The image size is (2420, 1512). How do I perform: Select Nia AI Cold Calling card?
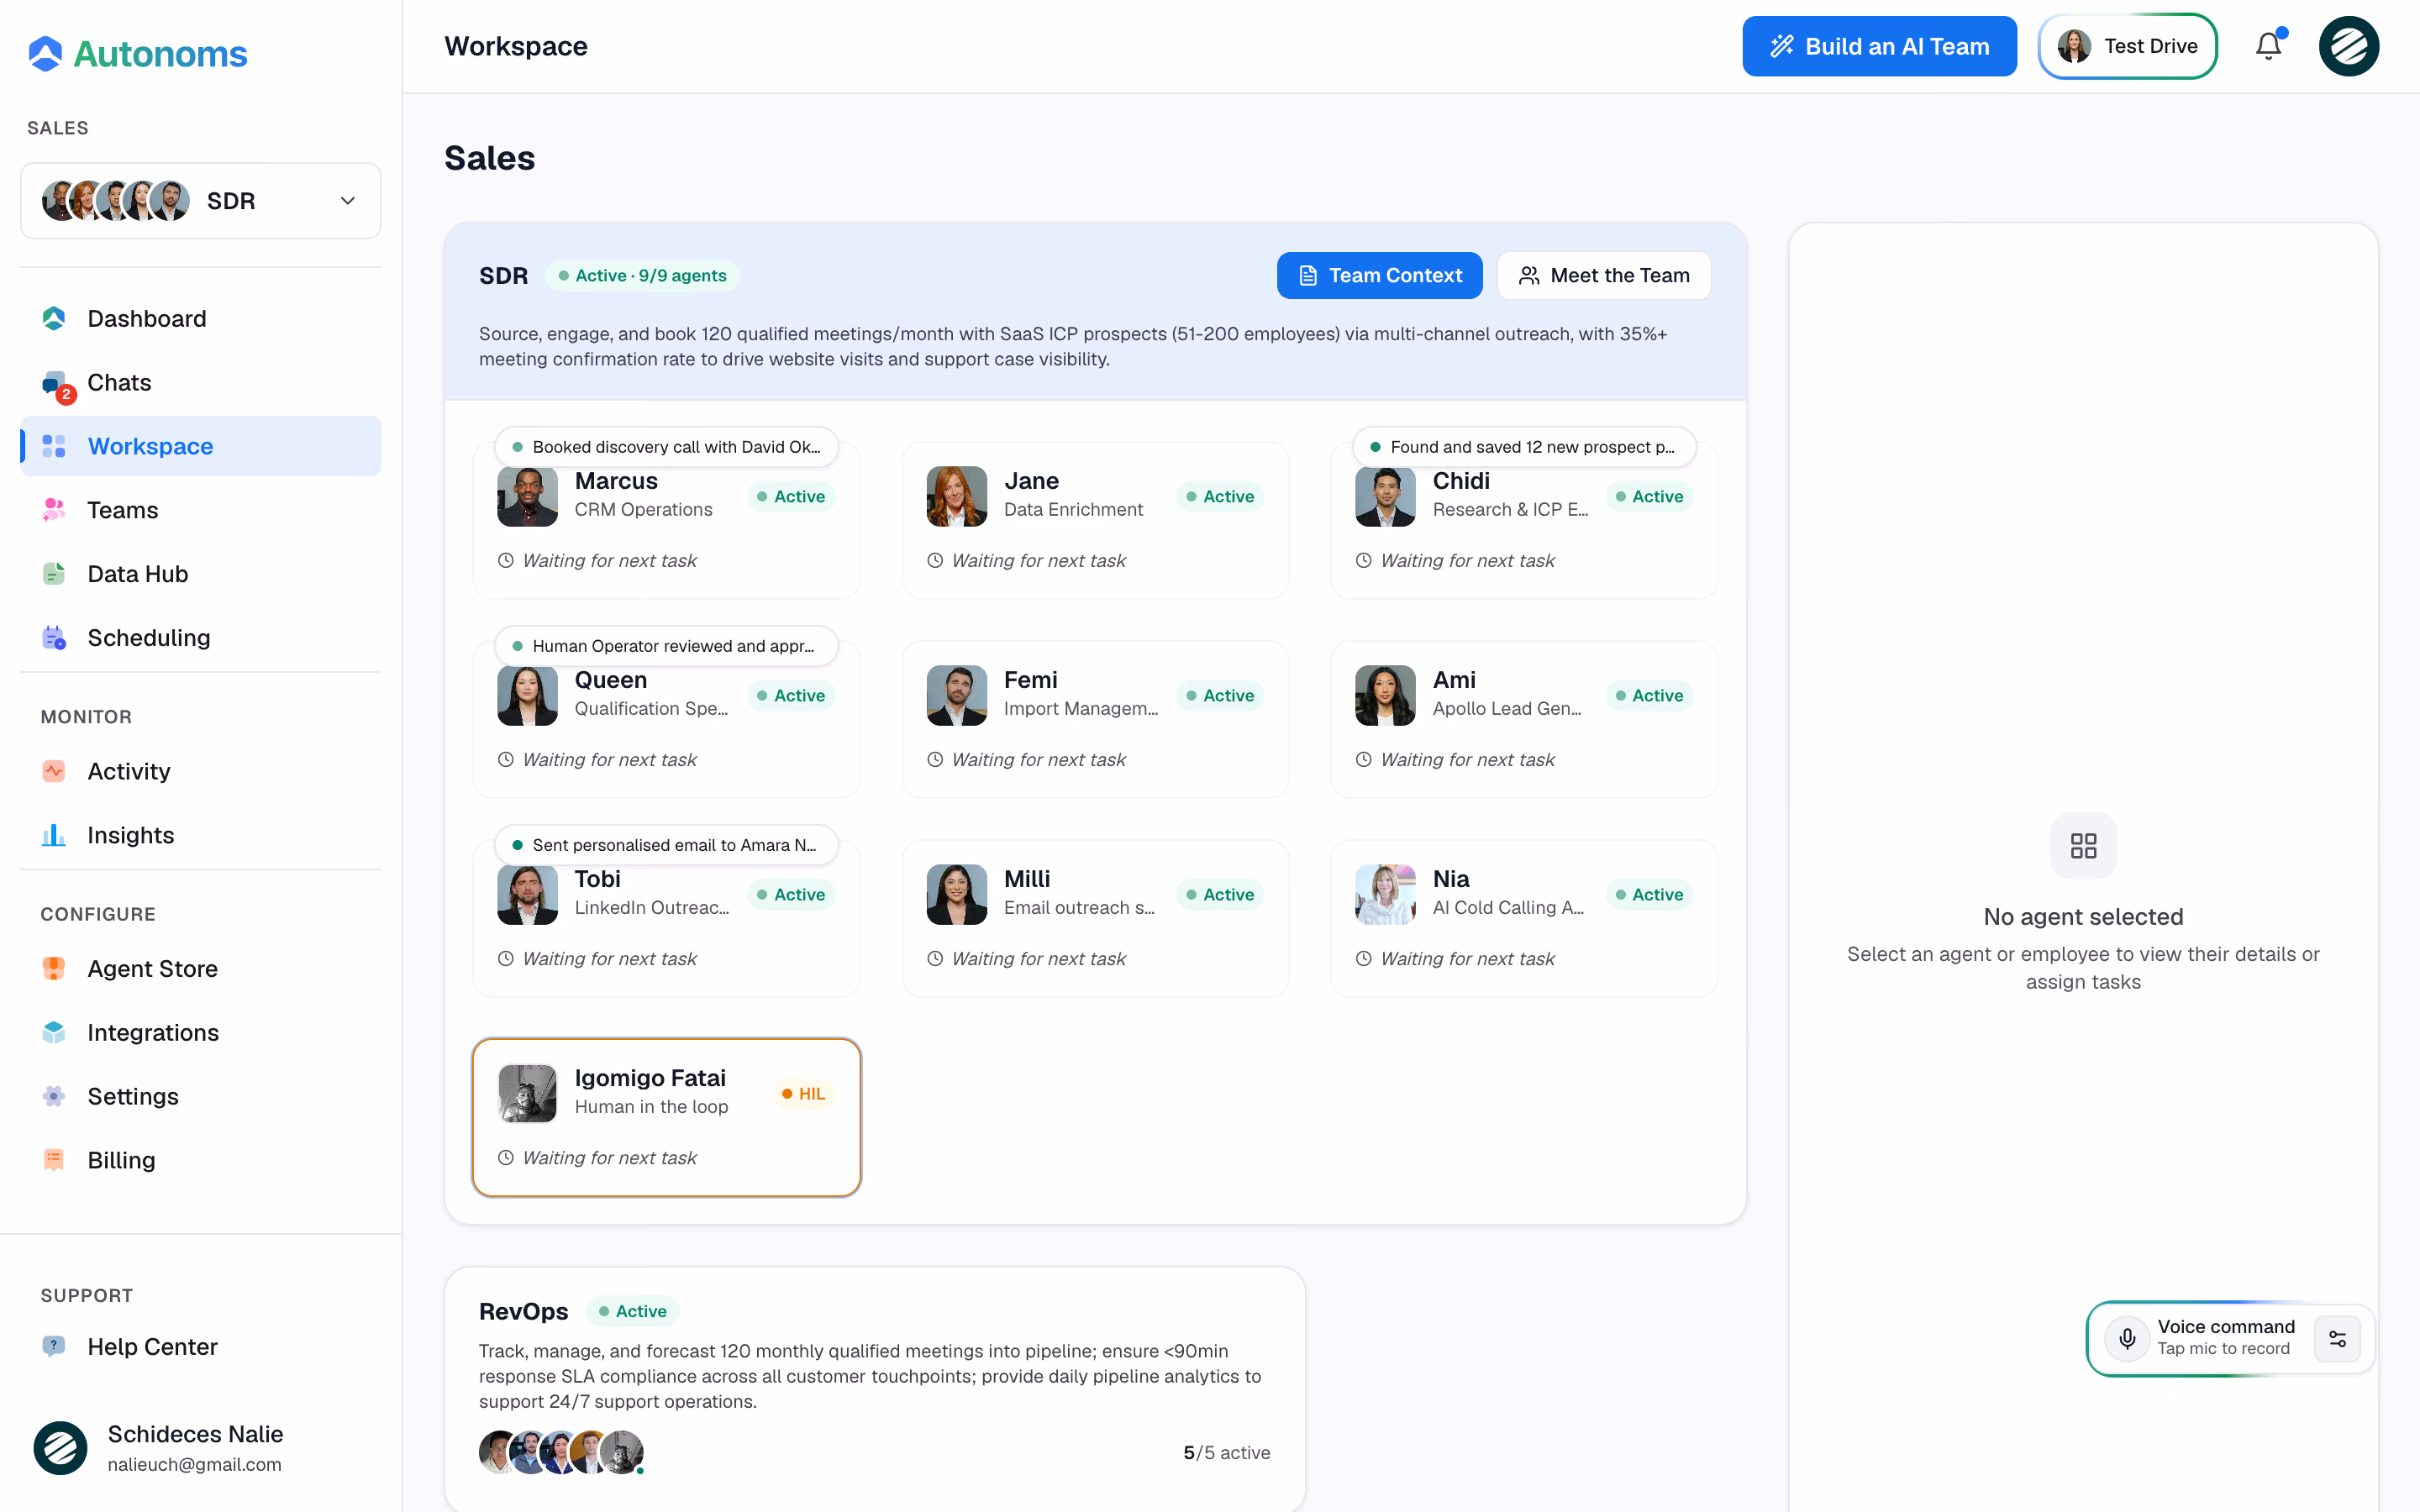1524,918
